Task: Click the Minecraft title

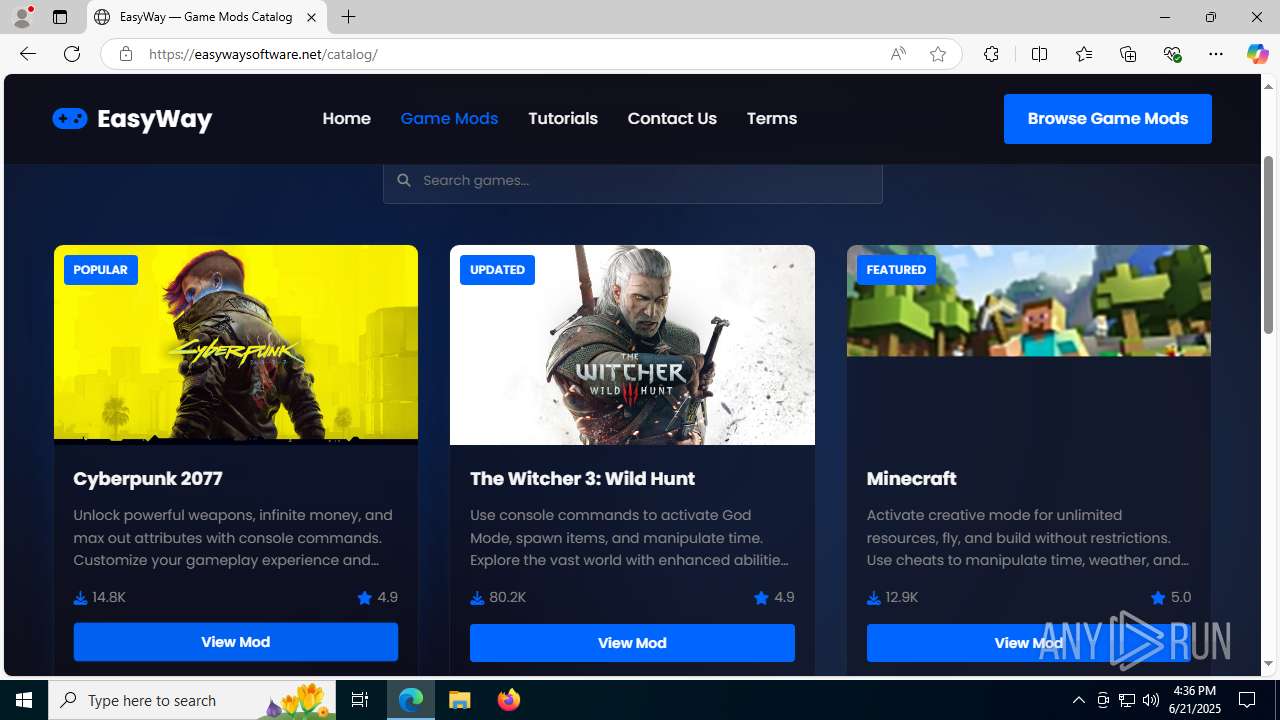Action: (911, 478)
